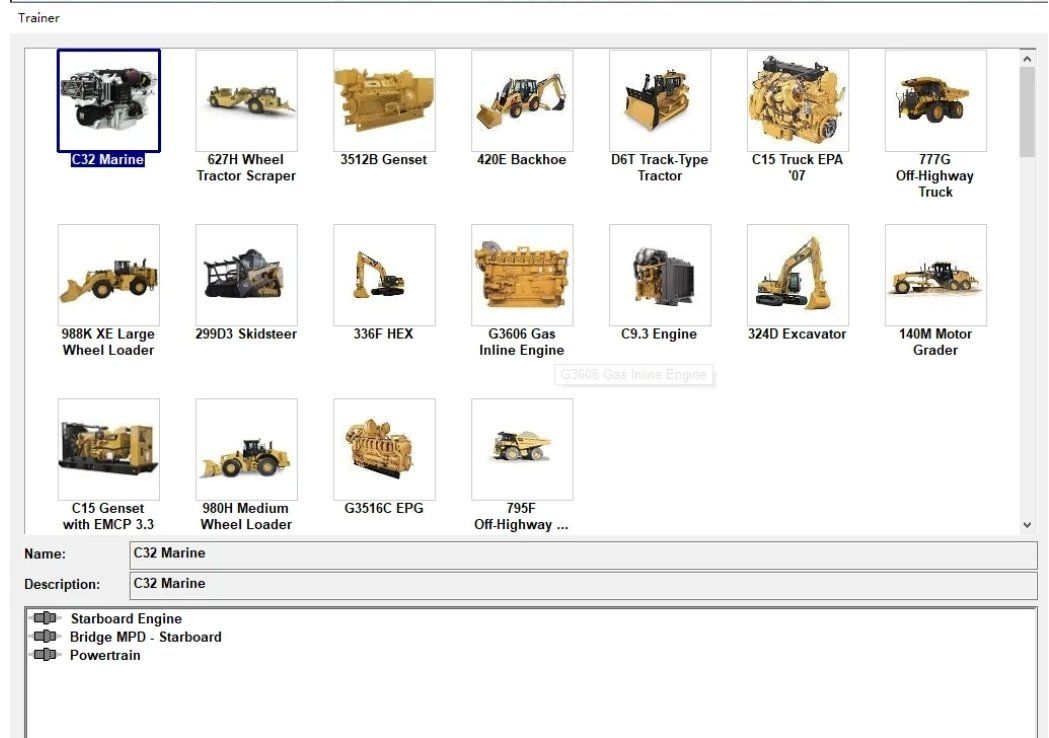This screenshot has width=1049, height=738.
Task: Pick the 420E Backhoe icon
Action: 522,101
